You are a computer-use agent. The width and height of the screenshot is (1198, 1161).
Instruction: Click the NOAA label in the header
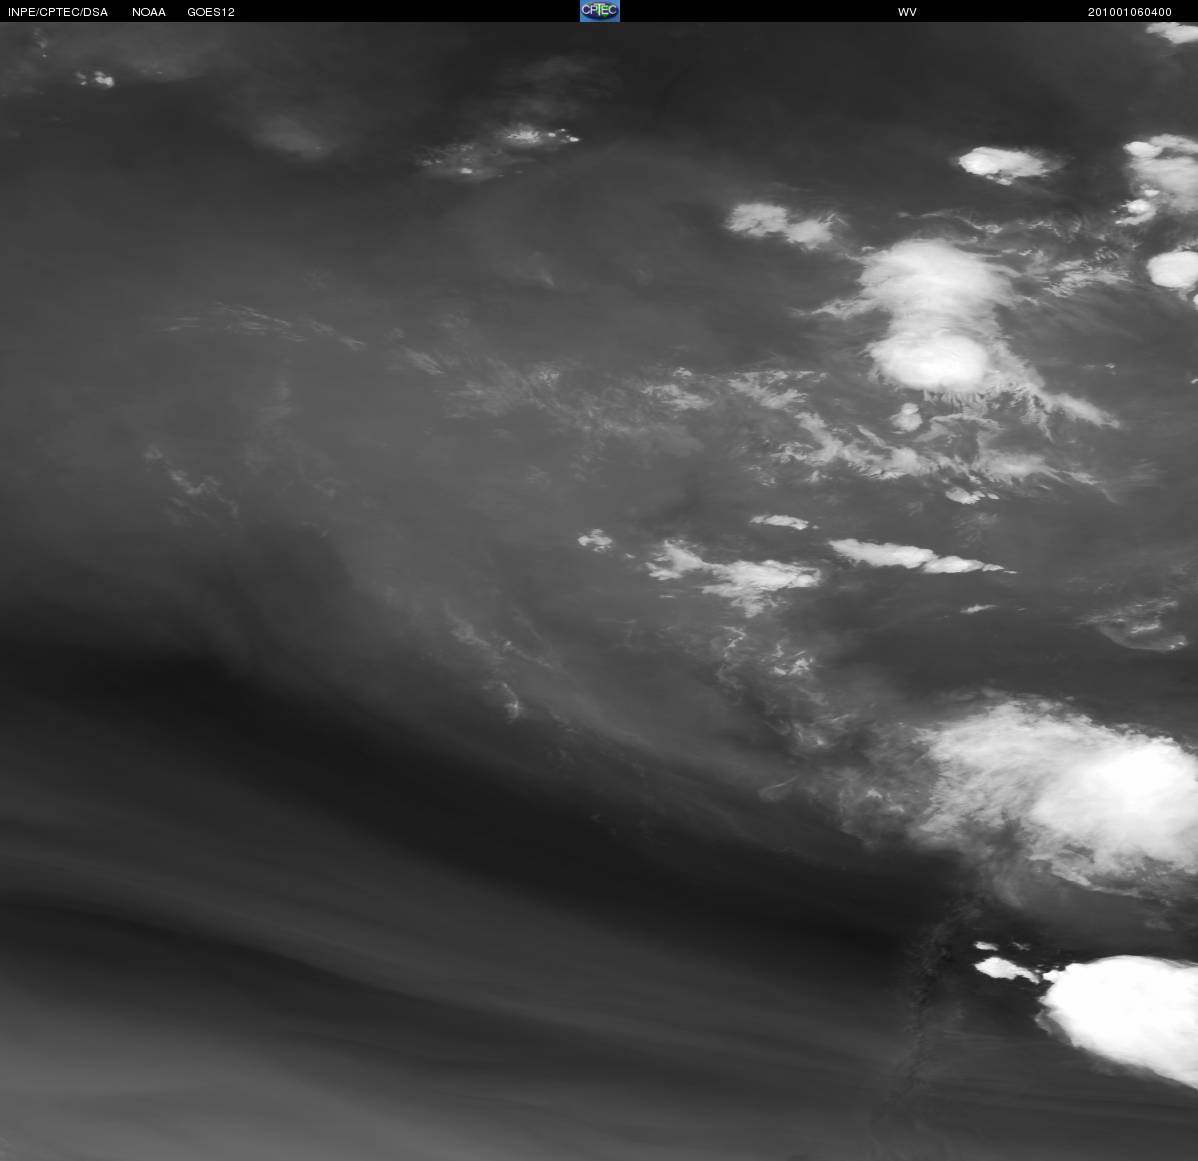[x=149, y=12]
